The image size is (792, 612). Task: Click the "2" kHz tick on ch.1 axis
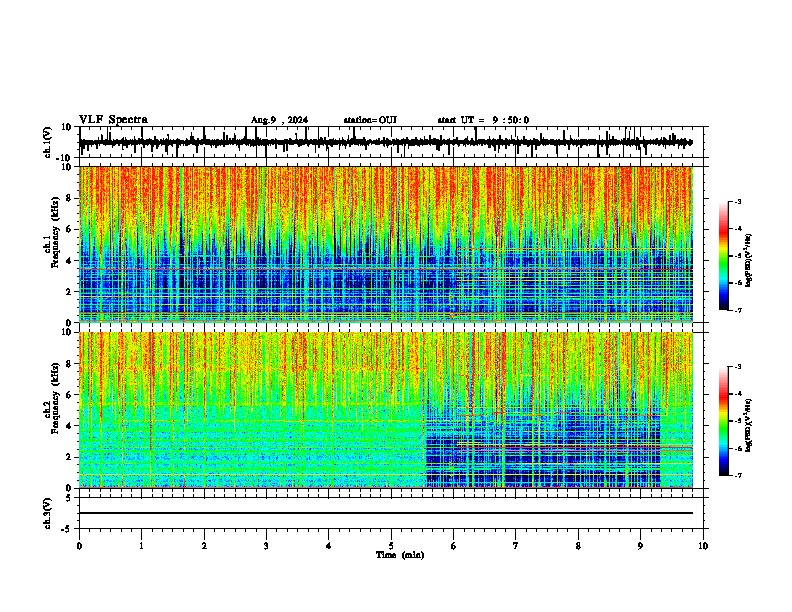(71, 291)
